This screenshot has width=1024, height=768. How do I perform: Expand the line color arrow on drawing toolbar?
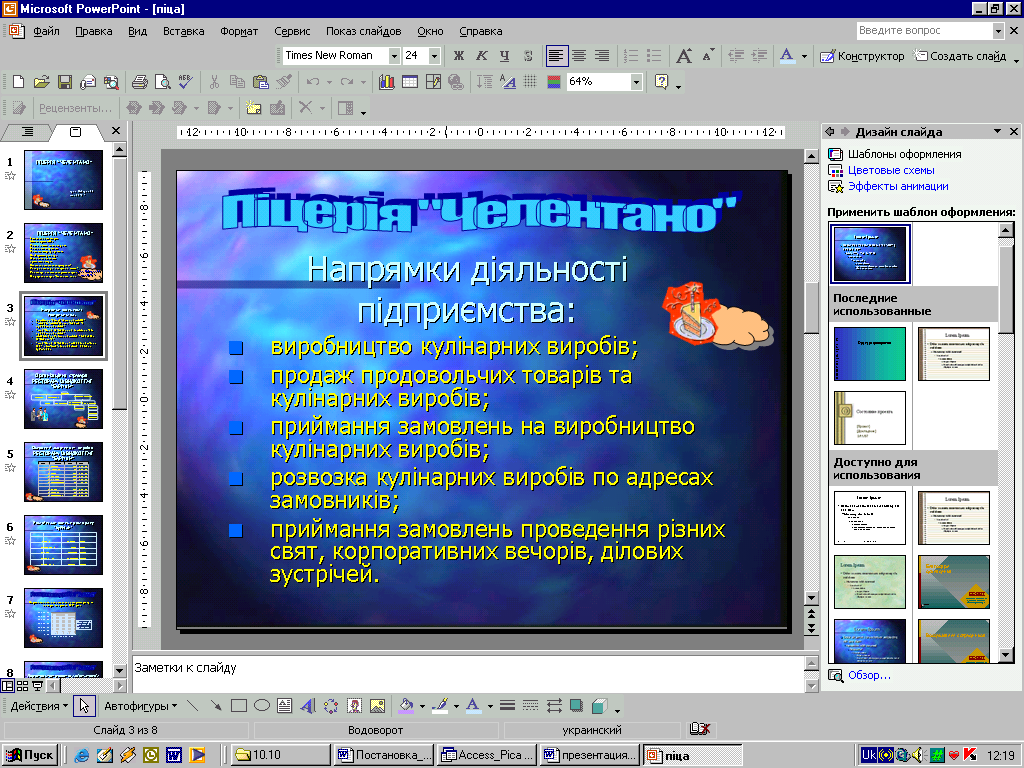pos(456,706)
